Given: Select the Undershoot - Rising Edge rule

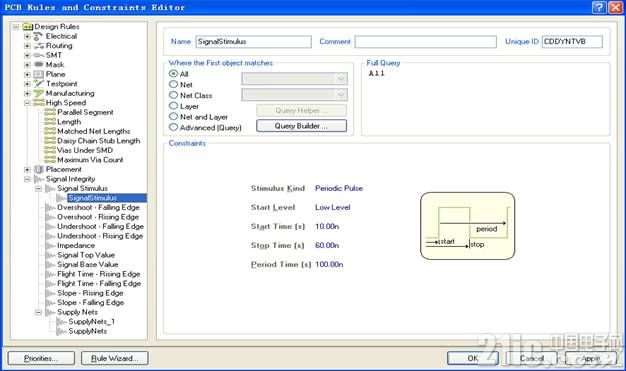Looking at the screenshot, I should click(100, 236).
